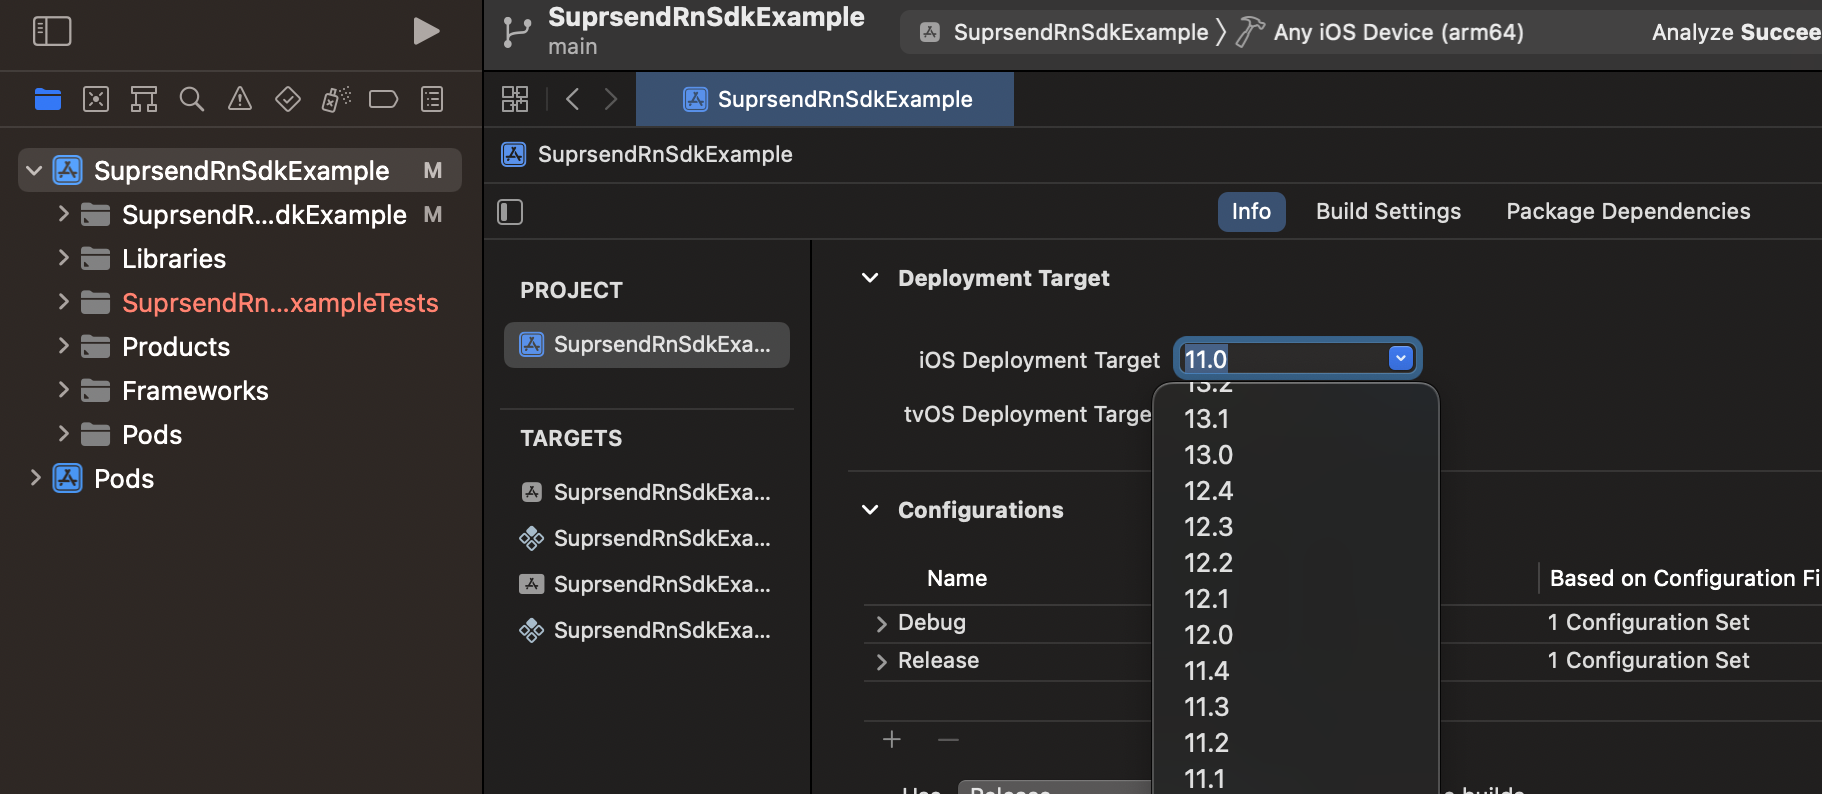Choose 11.4 from the version list

point(1295,671)
